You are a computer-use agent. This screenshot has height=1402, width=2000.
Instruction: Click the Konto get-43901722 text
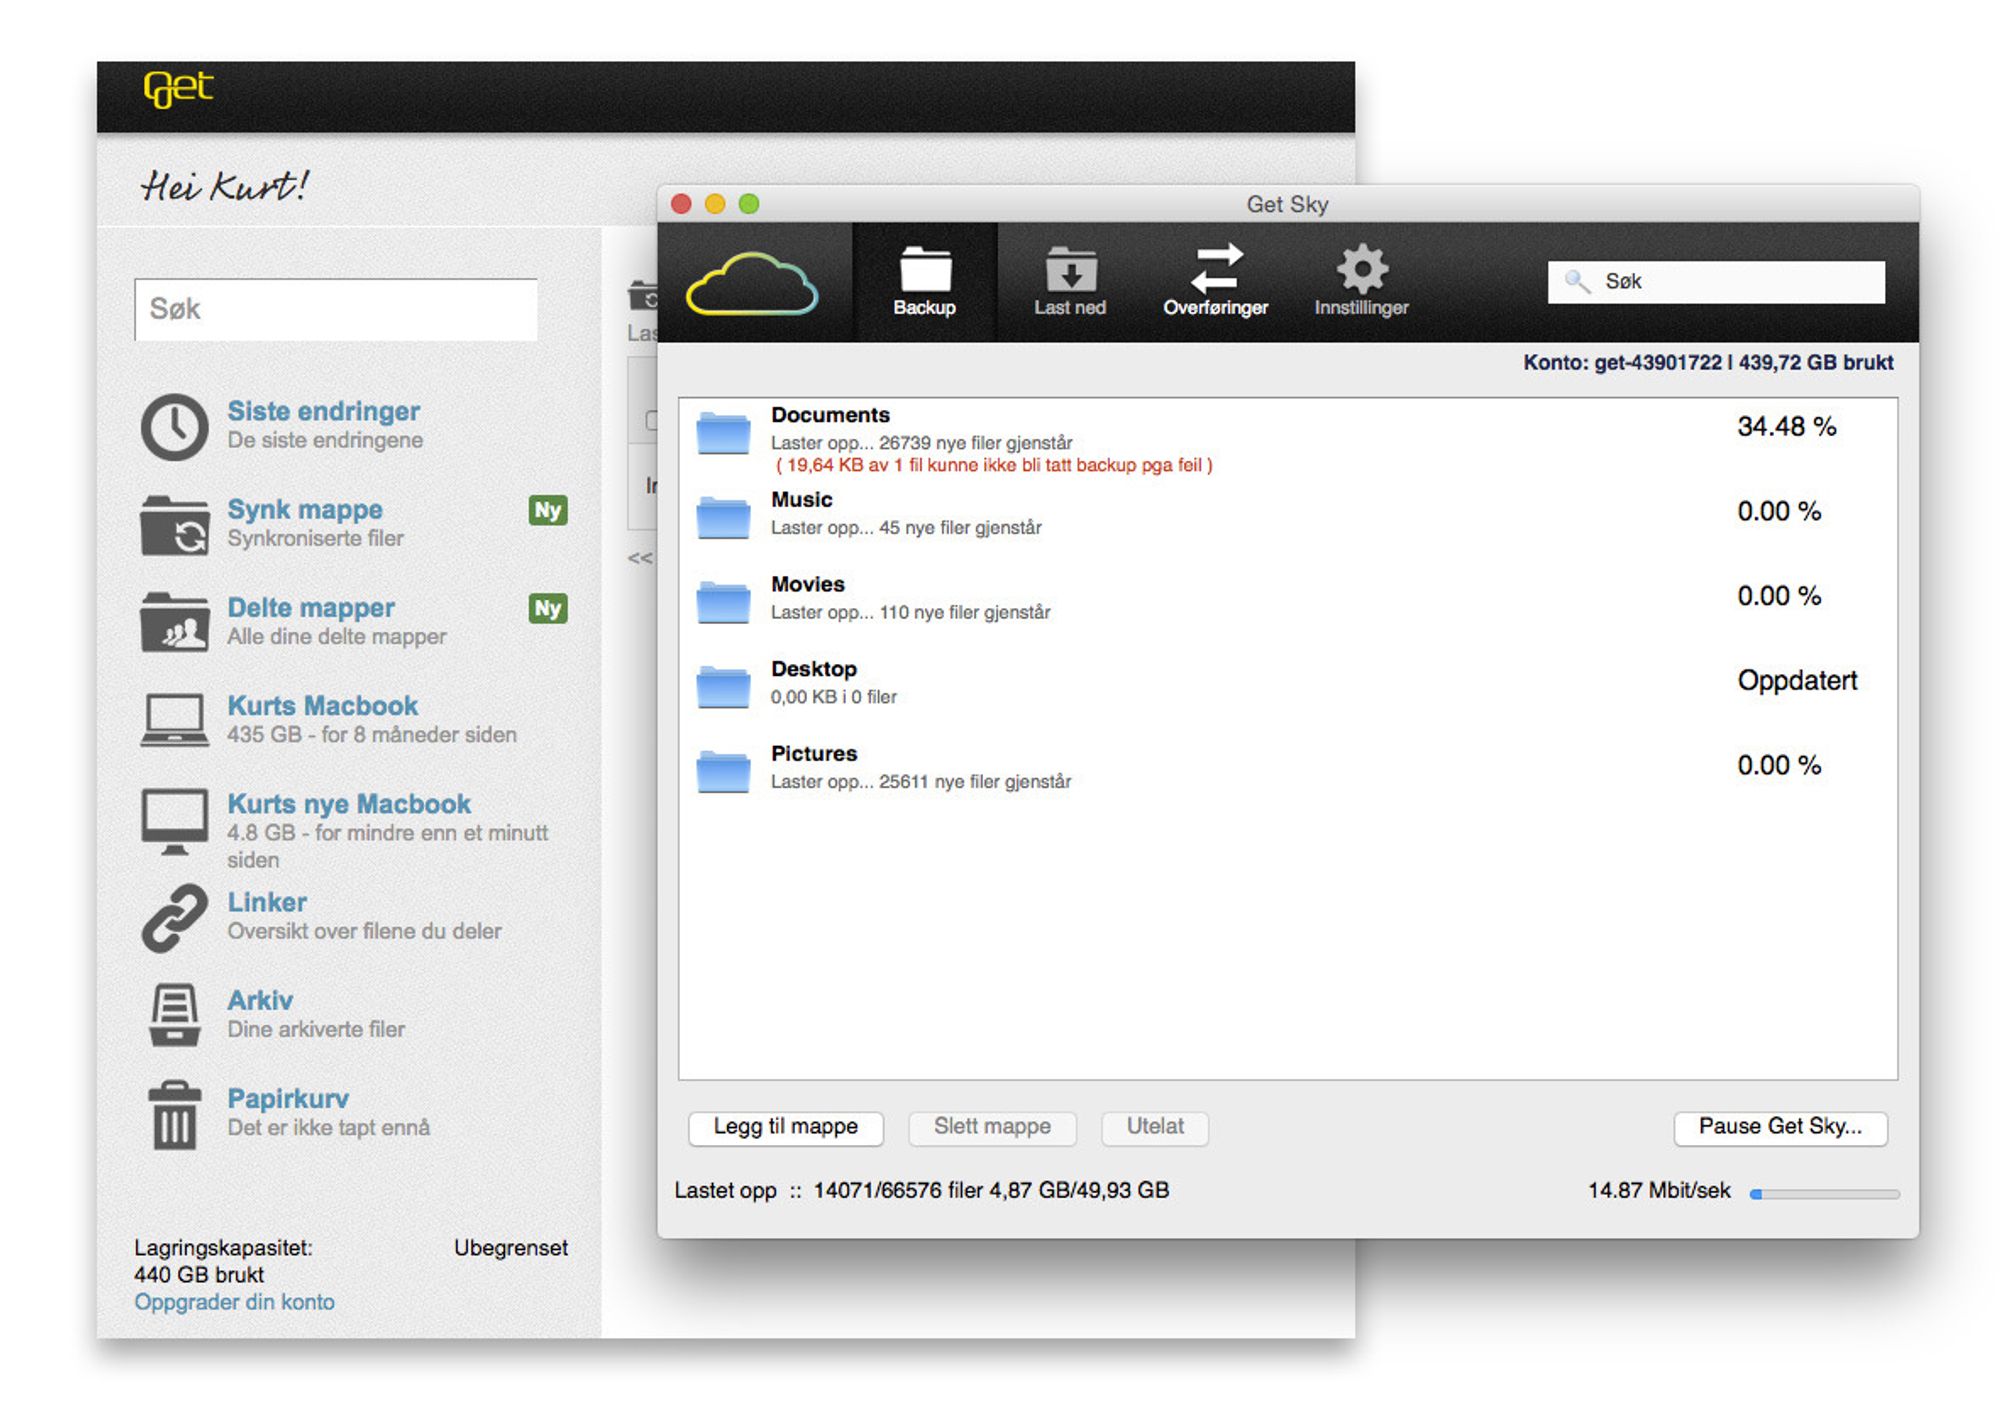point(1622,362)
